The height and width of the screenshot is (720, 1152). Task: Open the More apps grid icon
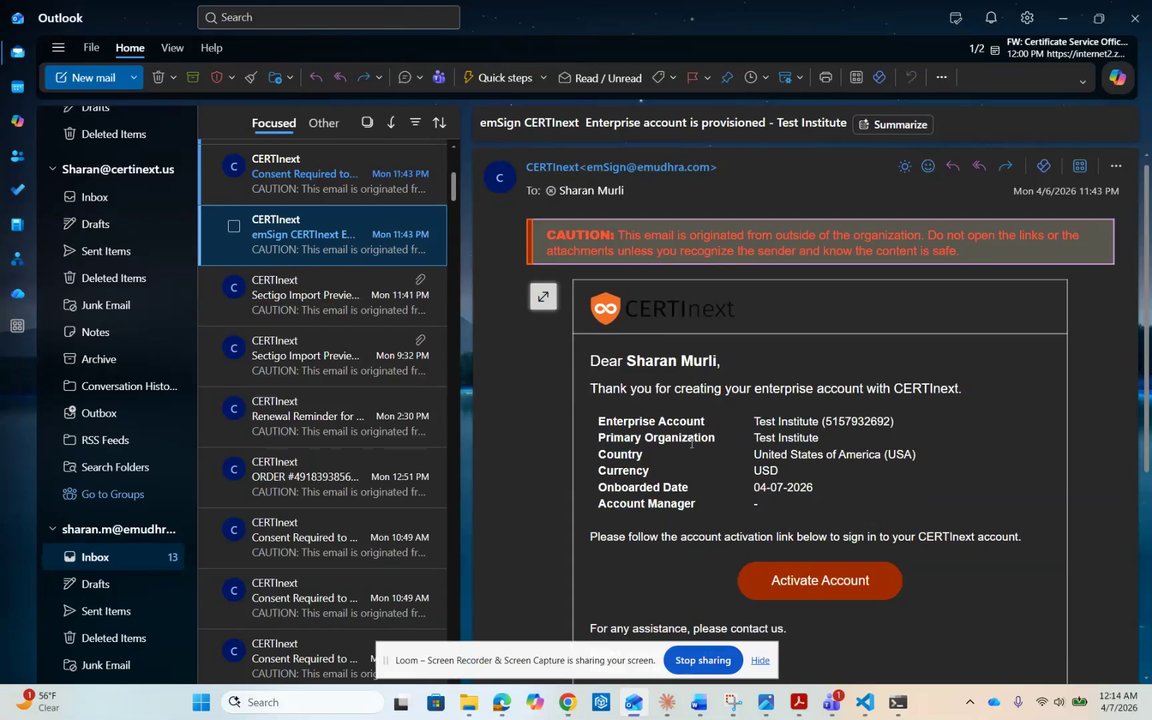18,325
